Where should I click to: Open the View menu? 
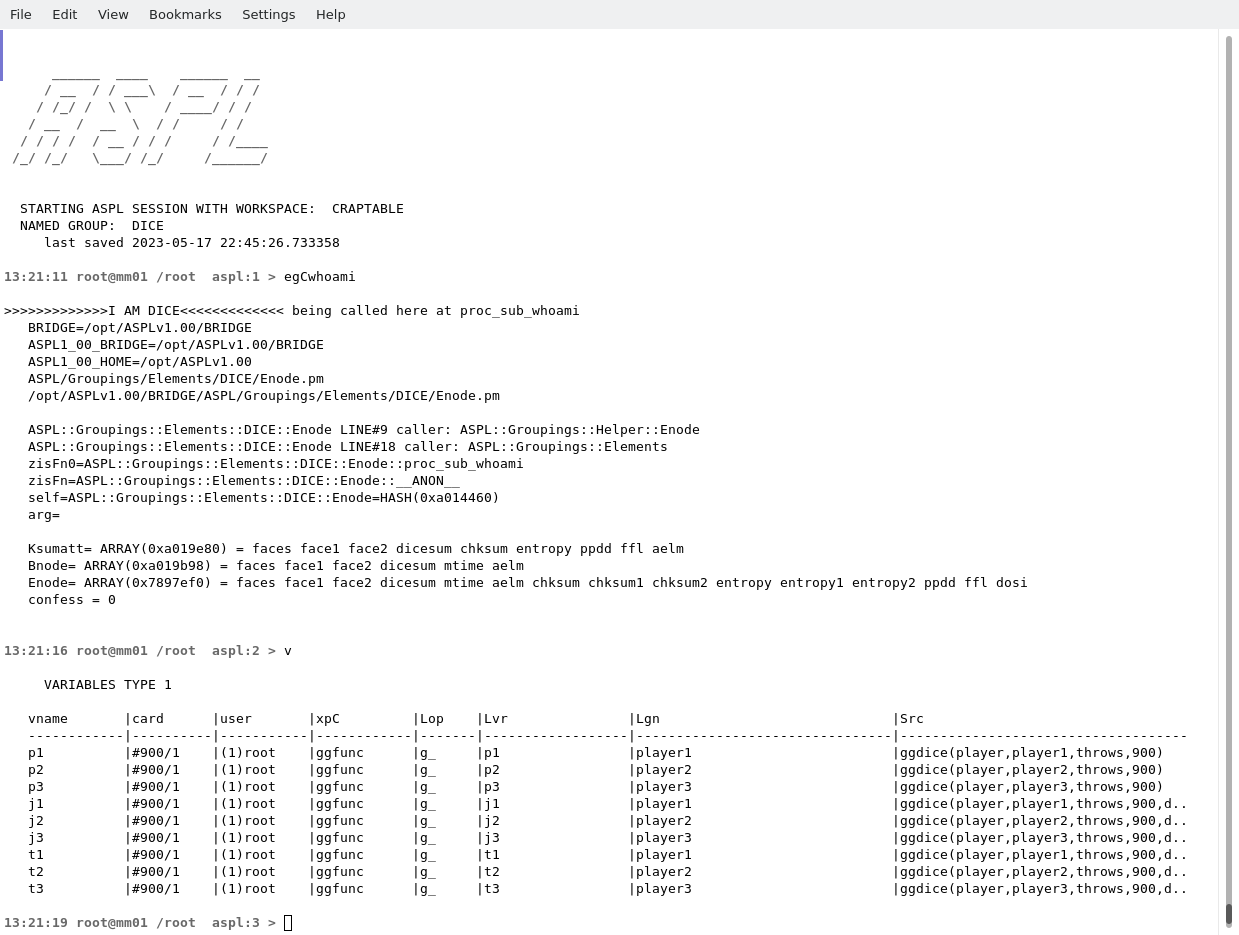point(113,14)
